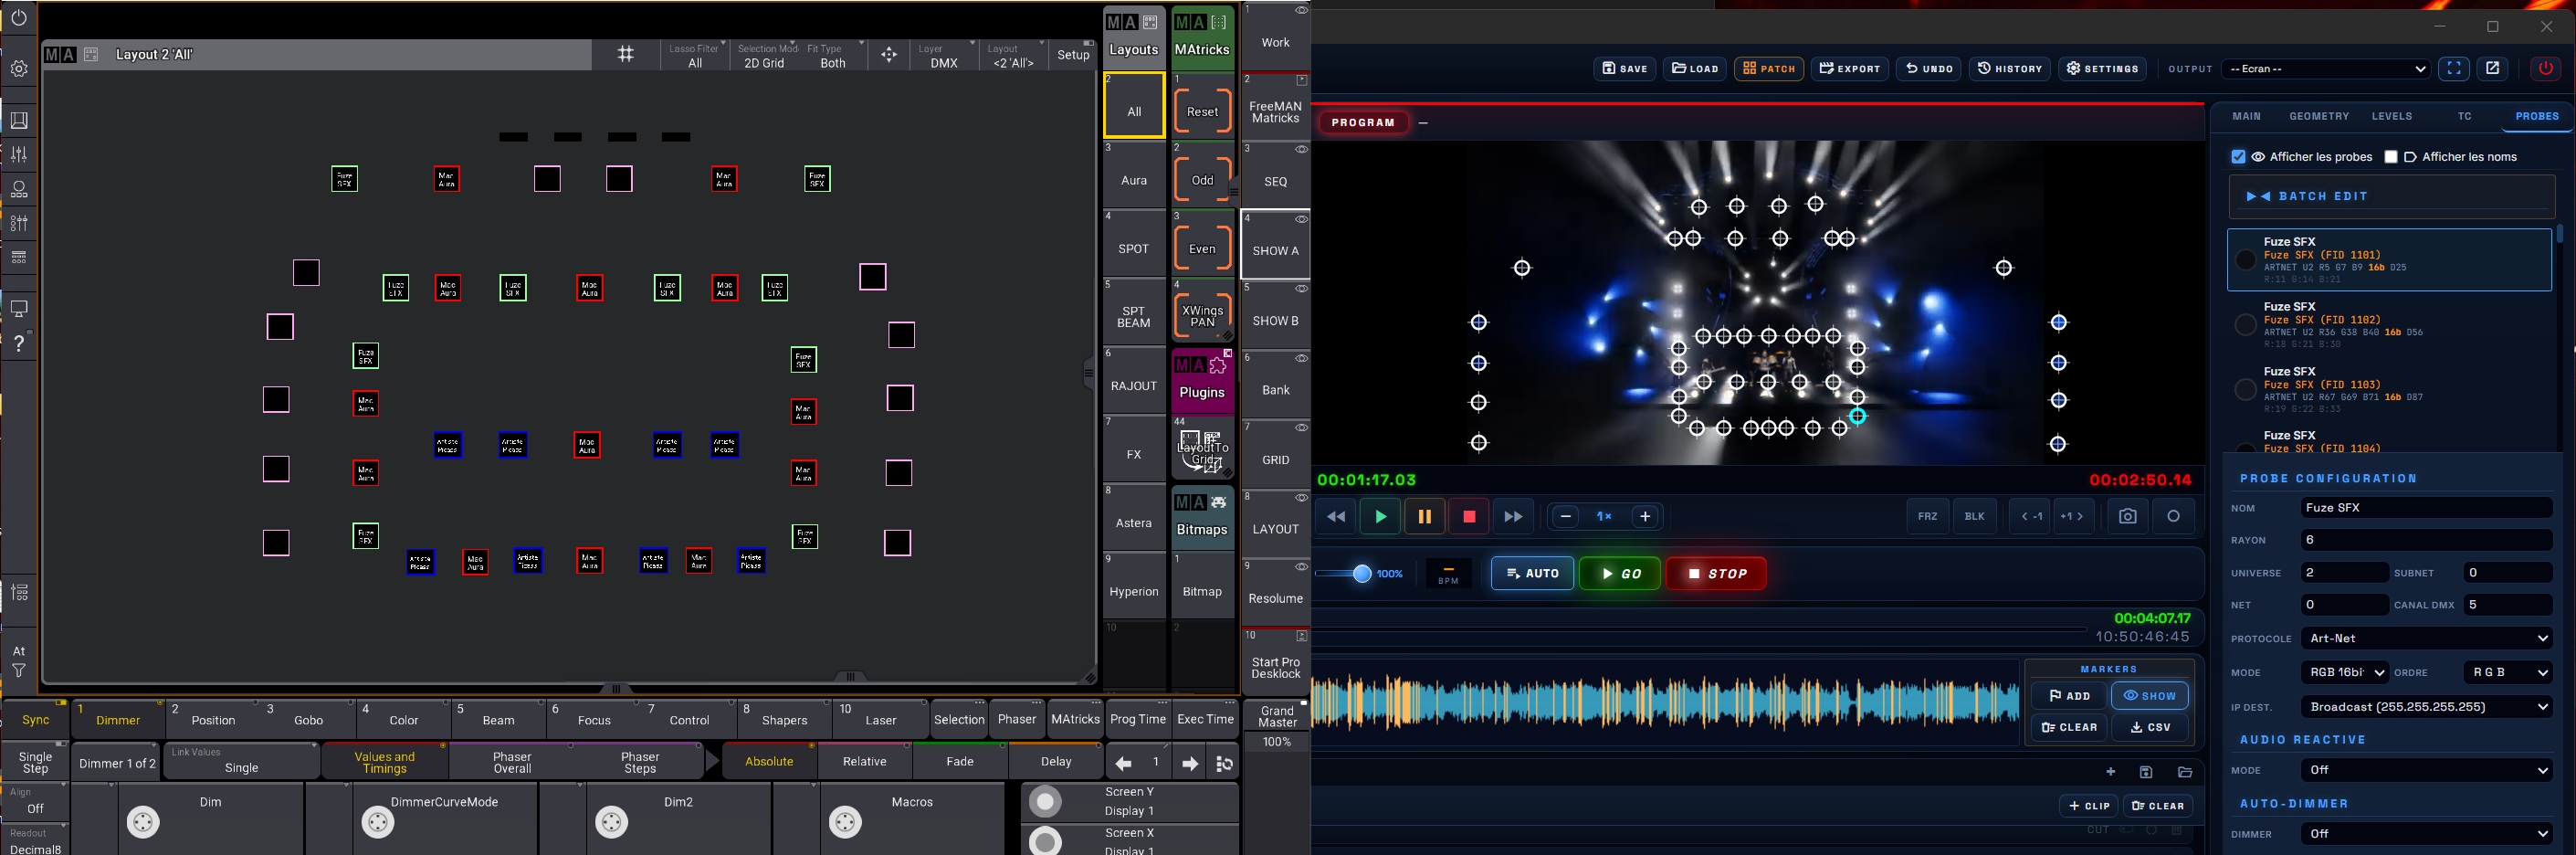This screenshot has width=2576, height=855.
Task: Click the red power icon at top right
Action: coord(2546,69)
